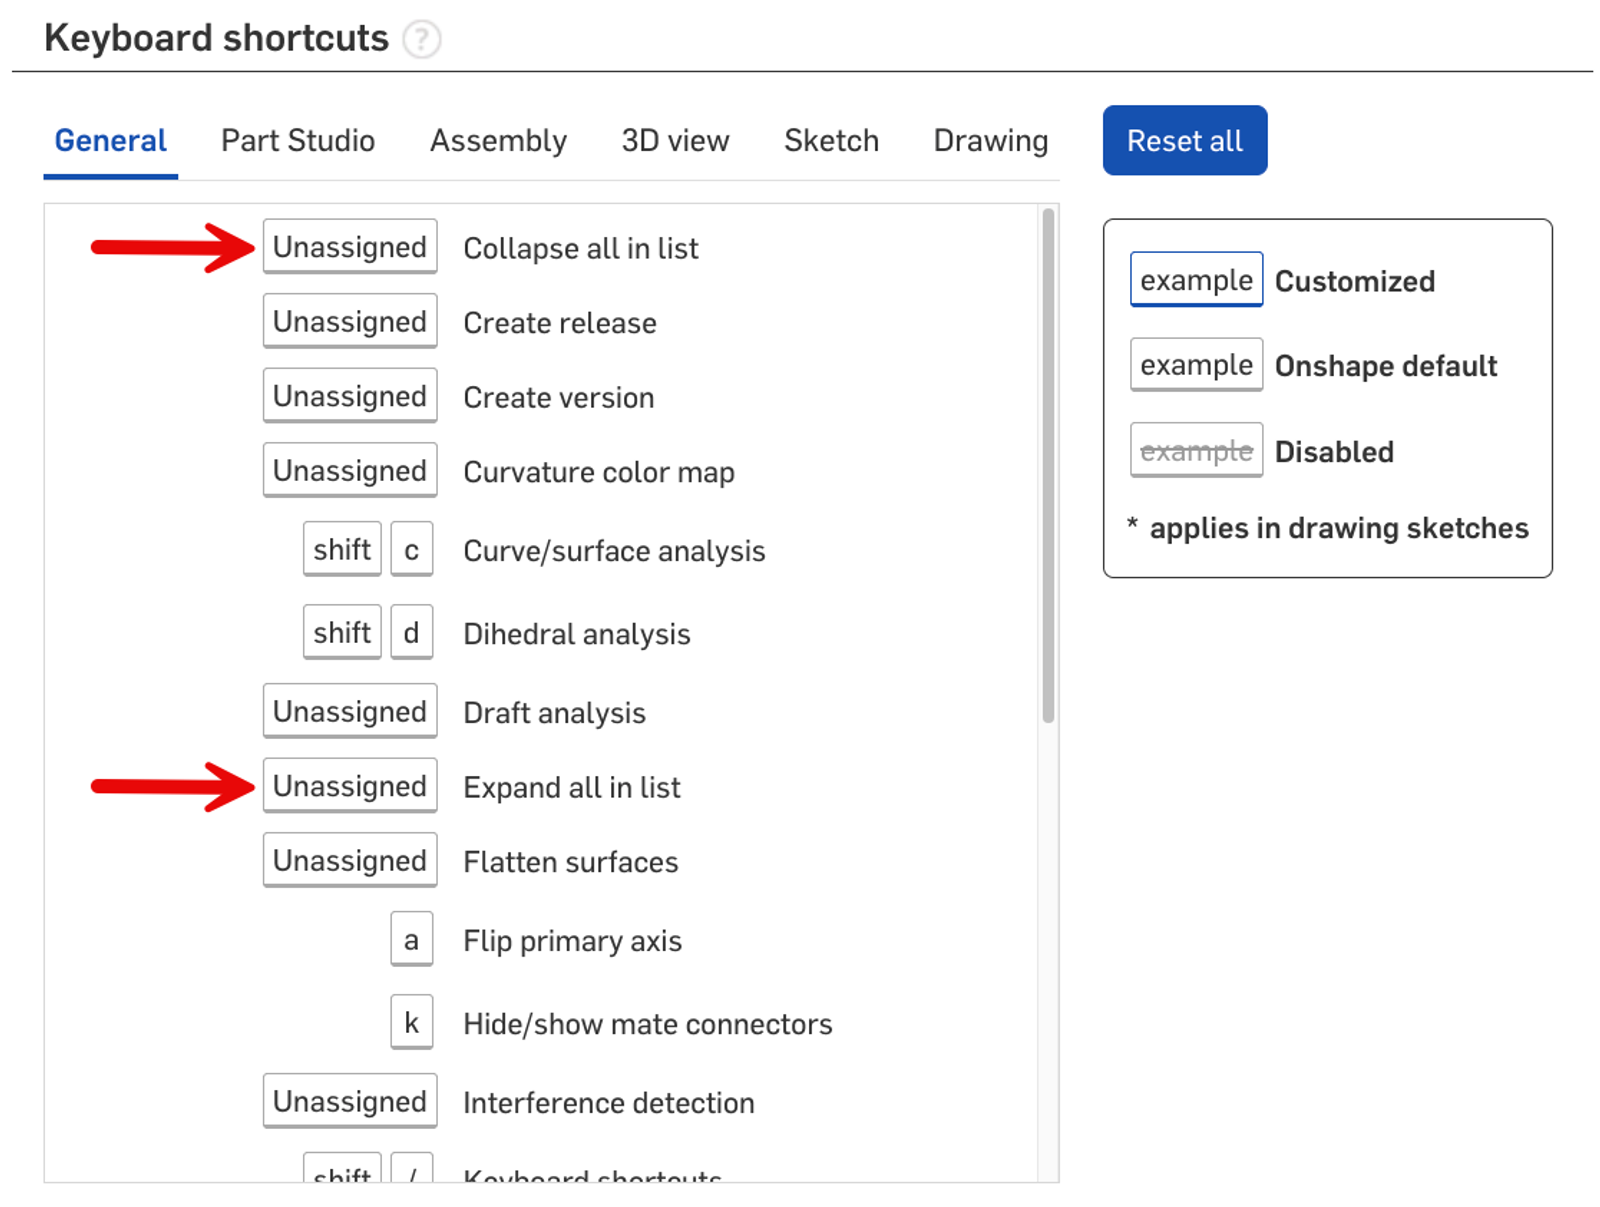Open the Drawing shortcuts tab
Viewport: 1600px width, 1207px height.
[x=990, y=141]
